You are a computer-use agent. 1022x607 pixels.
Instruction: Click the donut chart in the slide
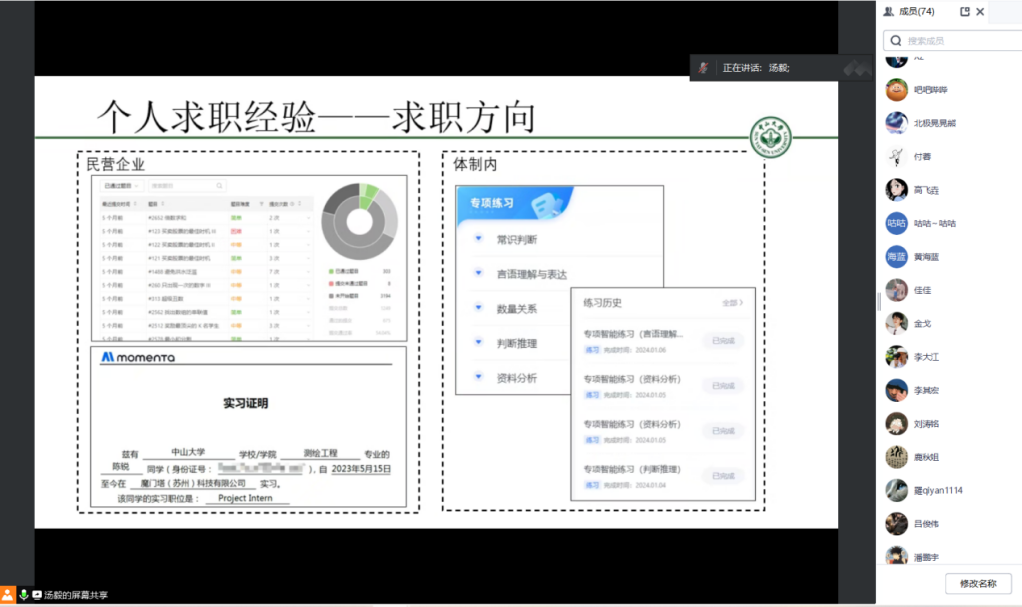coord(360,219)
